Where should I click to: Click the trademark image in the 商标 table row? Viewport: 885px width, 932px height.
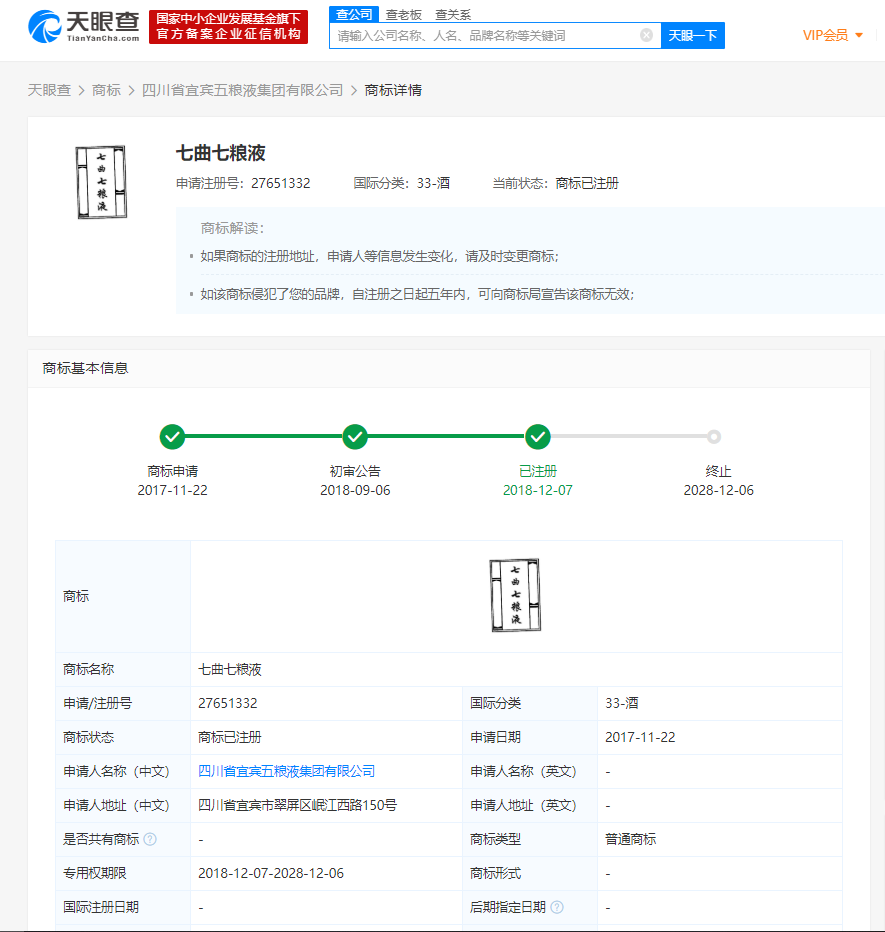[x=515, y=595]
